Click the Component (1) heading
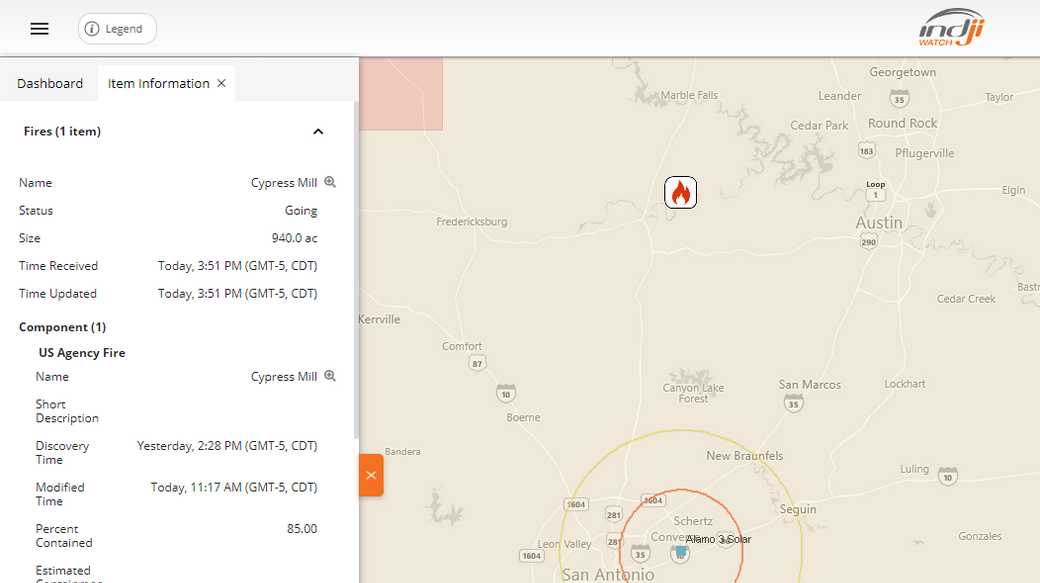 [x=62, y=327]
